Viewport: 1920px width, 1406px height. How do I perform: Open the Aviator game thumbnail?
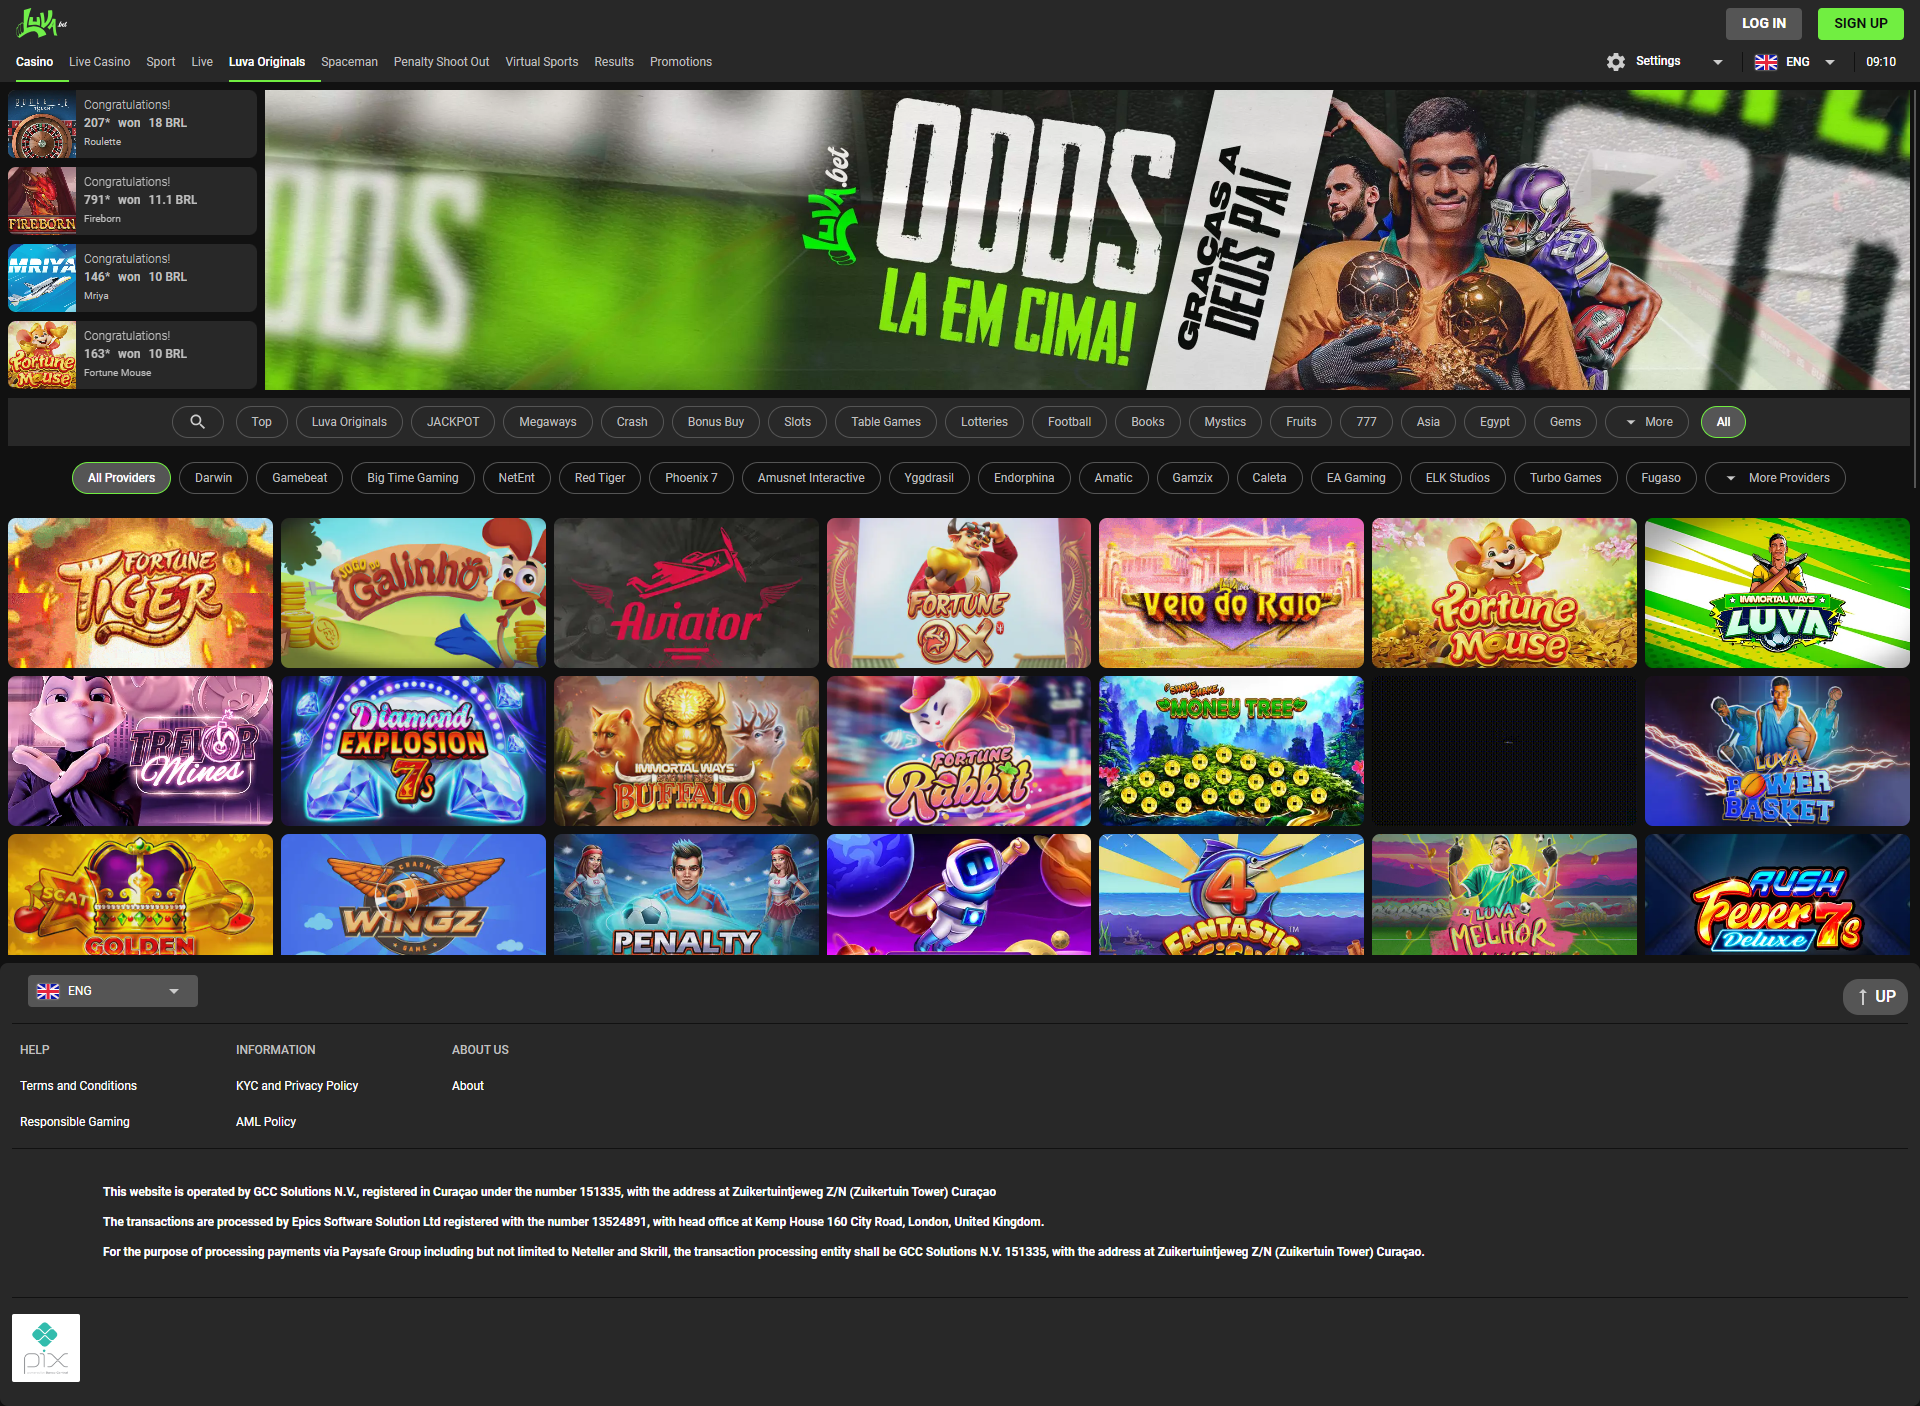coord(686,593)
